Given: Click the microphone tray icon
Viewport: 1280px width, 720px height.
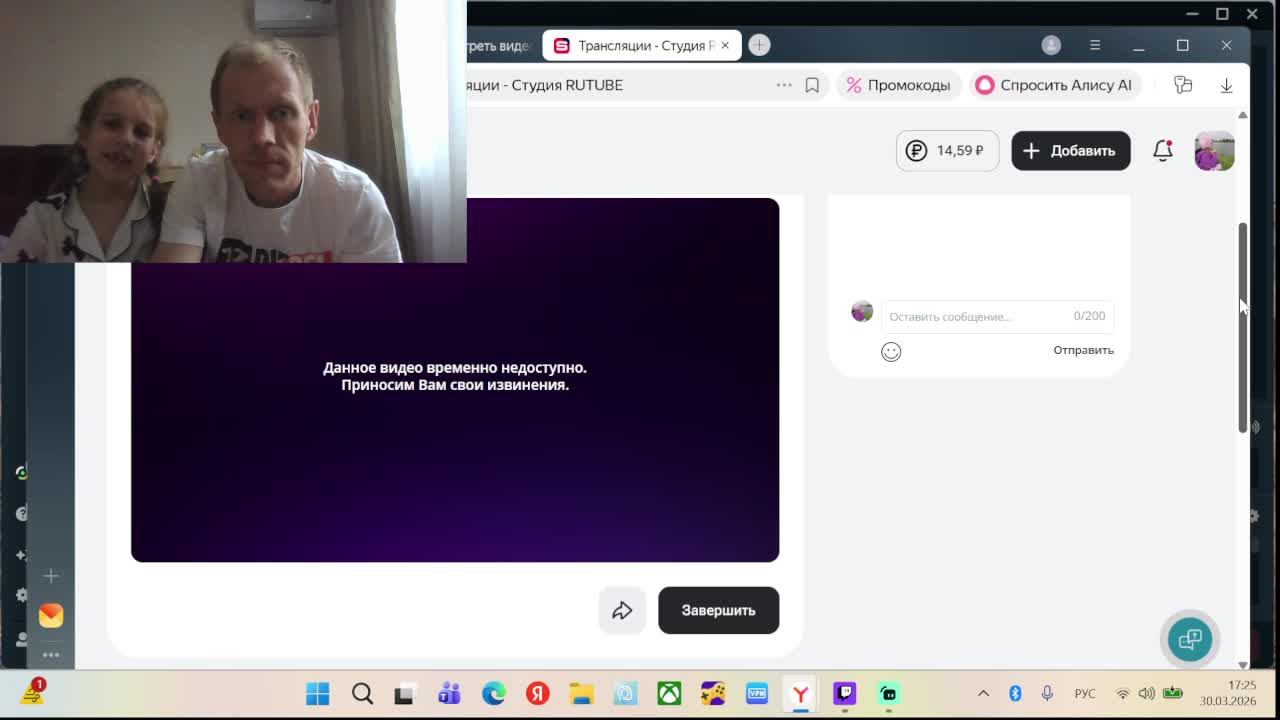Looking at the screenshot, I should [1047, 693].
